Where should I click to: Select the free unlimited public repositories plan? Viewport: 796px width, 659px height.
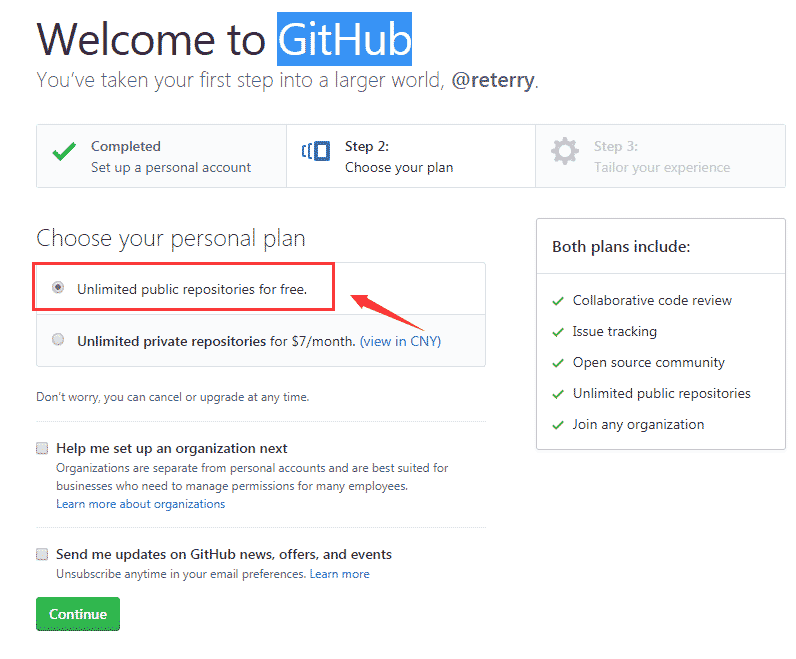pyautogui.click(x=58, y=287)
